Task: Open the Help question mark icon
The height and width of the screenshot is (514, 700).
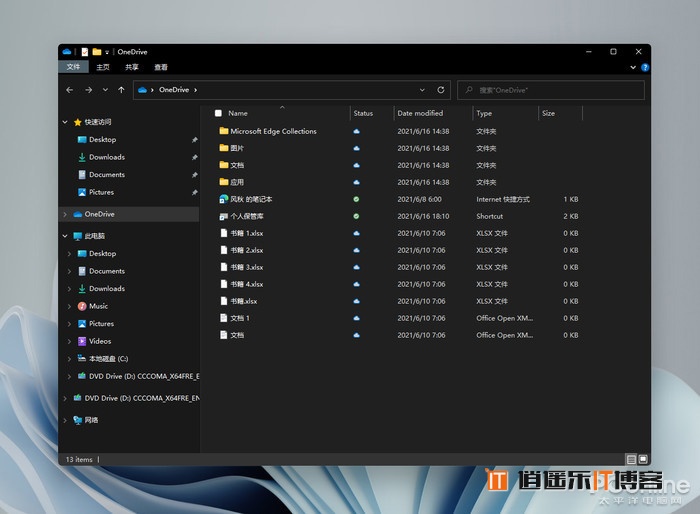Action: [x=645, y=67]
